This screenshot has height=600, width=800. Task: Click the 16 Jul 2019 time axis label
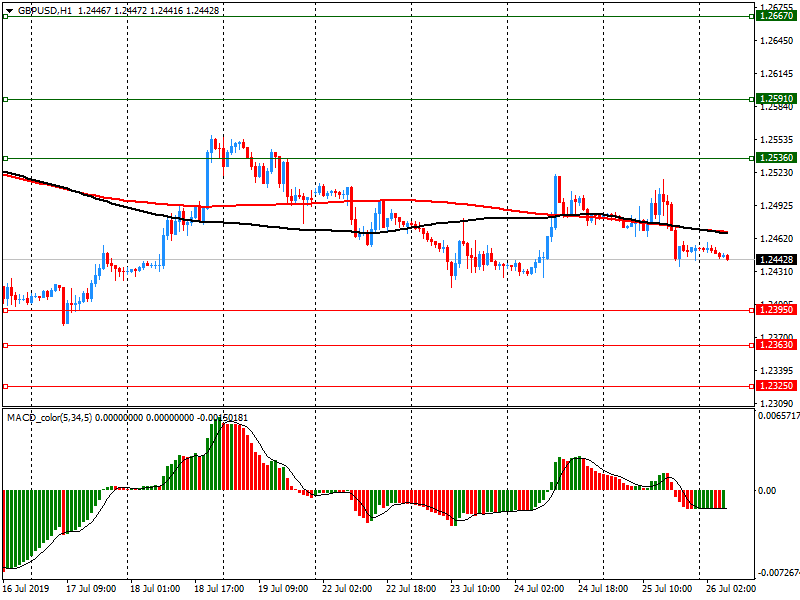click(x=26, y=589)
